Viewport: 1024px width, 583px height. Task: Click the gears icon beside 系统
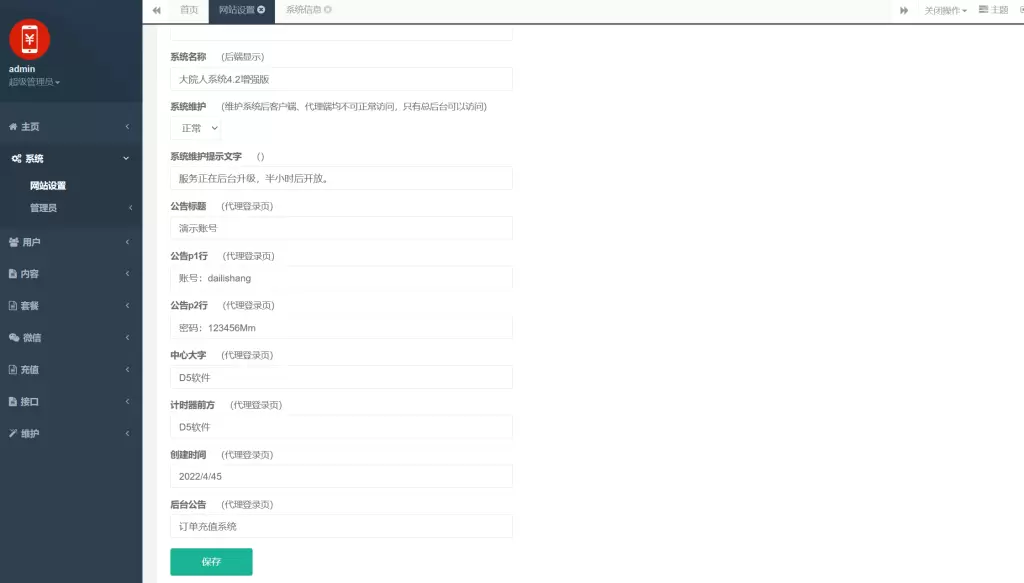coord(16,159)
